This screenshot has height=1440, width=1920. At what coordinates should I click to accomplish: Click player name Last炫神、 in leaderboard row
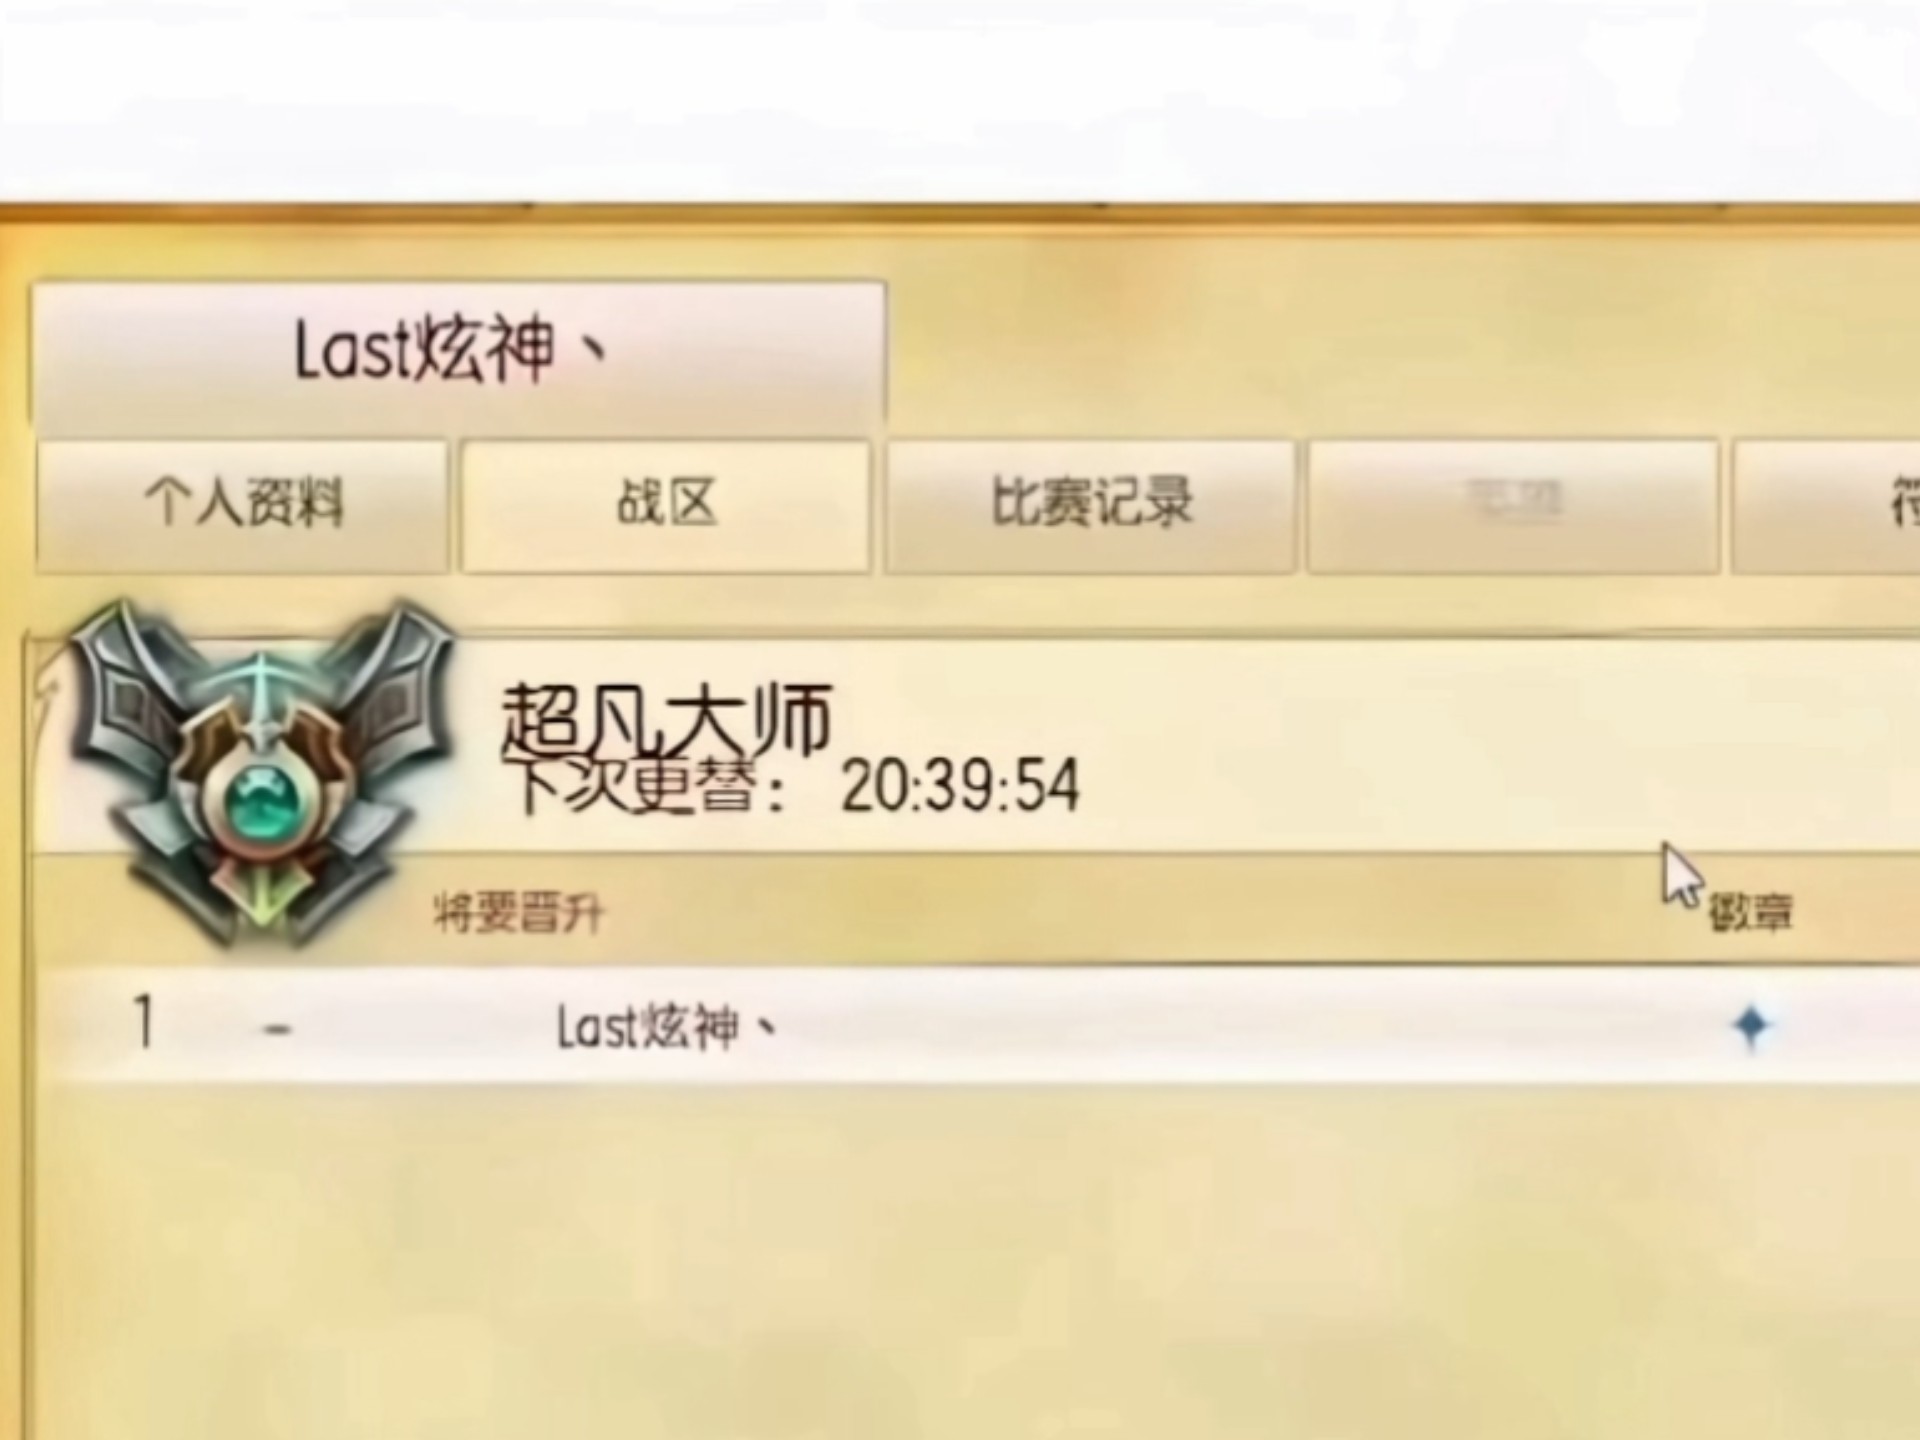[x=666, y=1027]
